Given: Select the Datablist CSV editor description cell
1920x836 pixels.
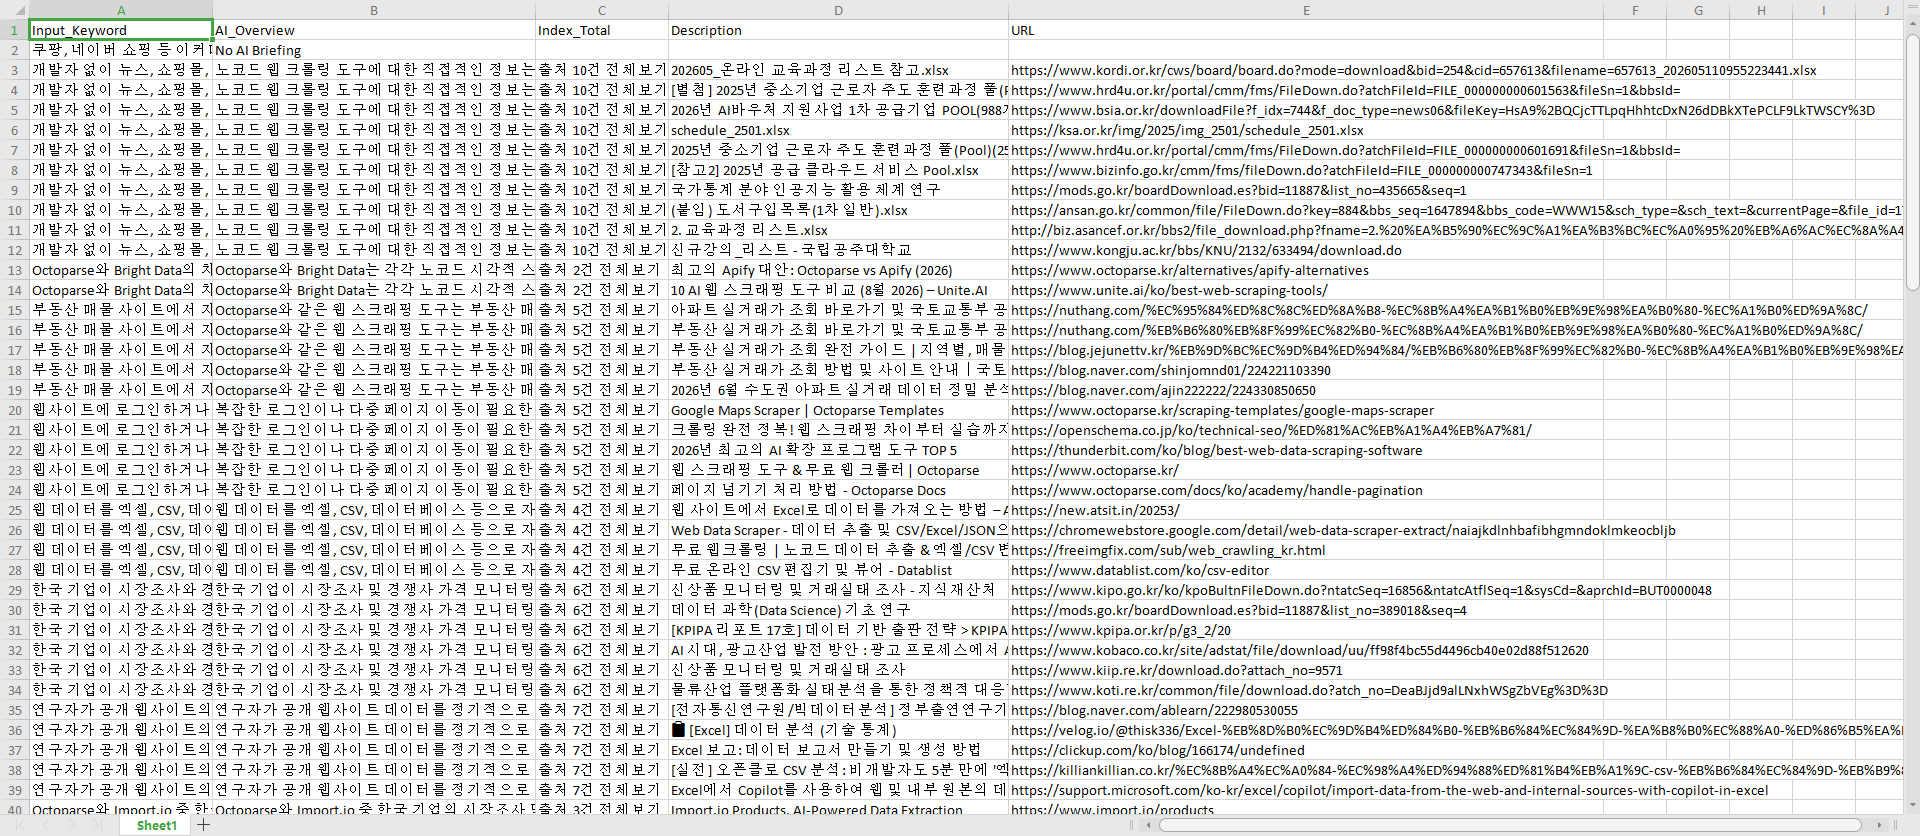Looking at the screenshot, I should pos(838,570).
